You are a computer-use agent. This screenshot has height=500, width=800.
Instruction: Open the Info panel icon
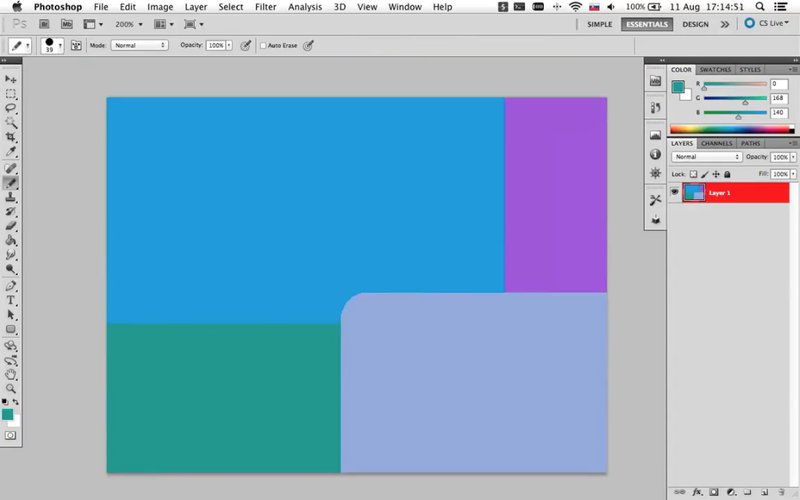pyautogui.click(x=656, y=154)
